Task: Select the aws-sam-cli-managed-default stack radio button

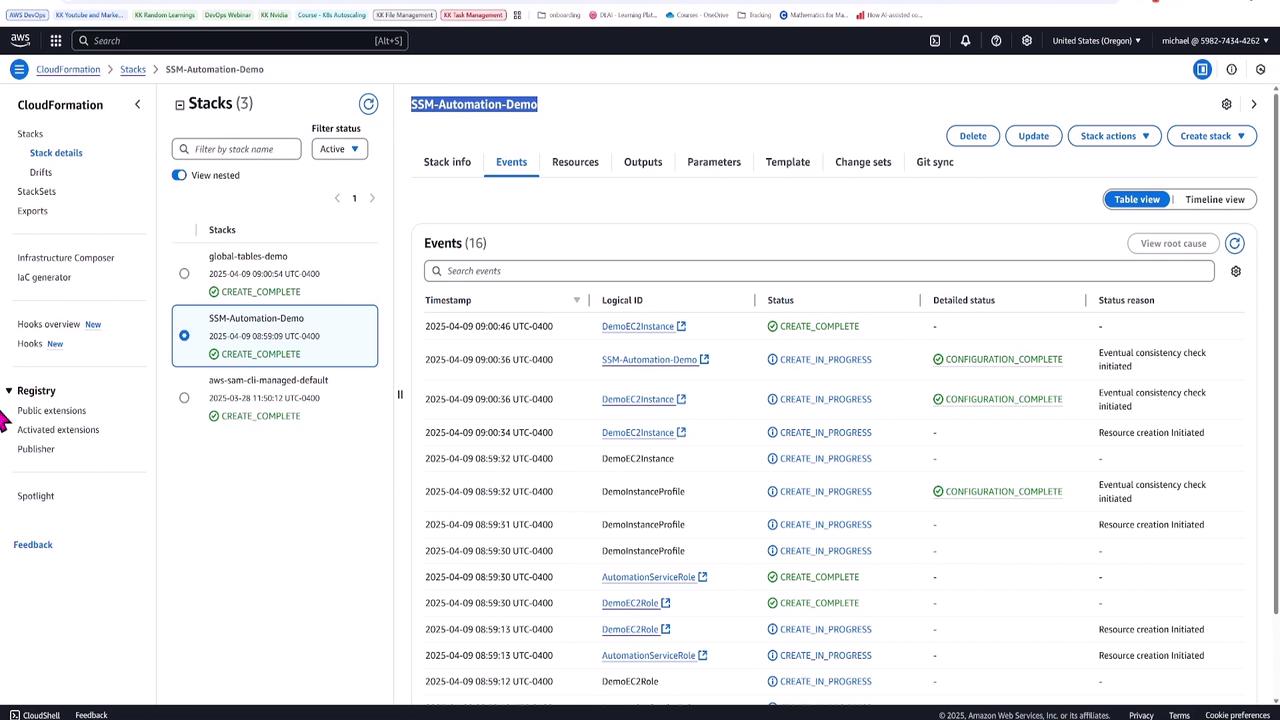Action: tap(184, 397)
